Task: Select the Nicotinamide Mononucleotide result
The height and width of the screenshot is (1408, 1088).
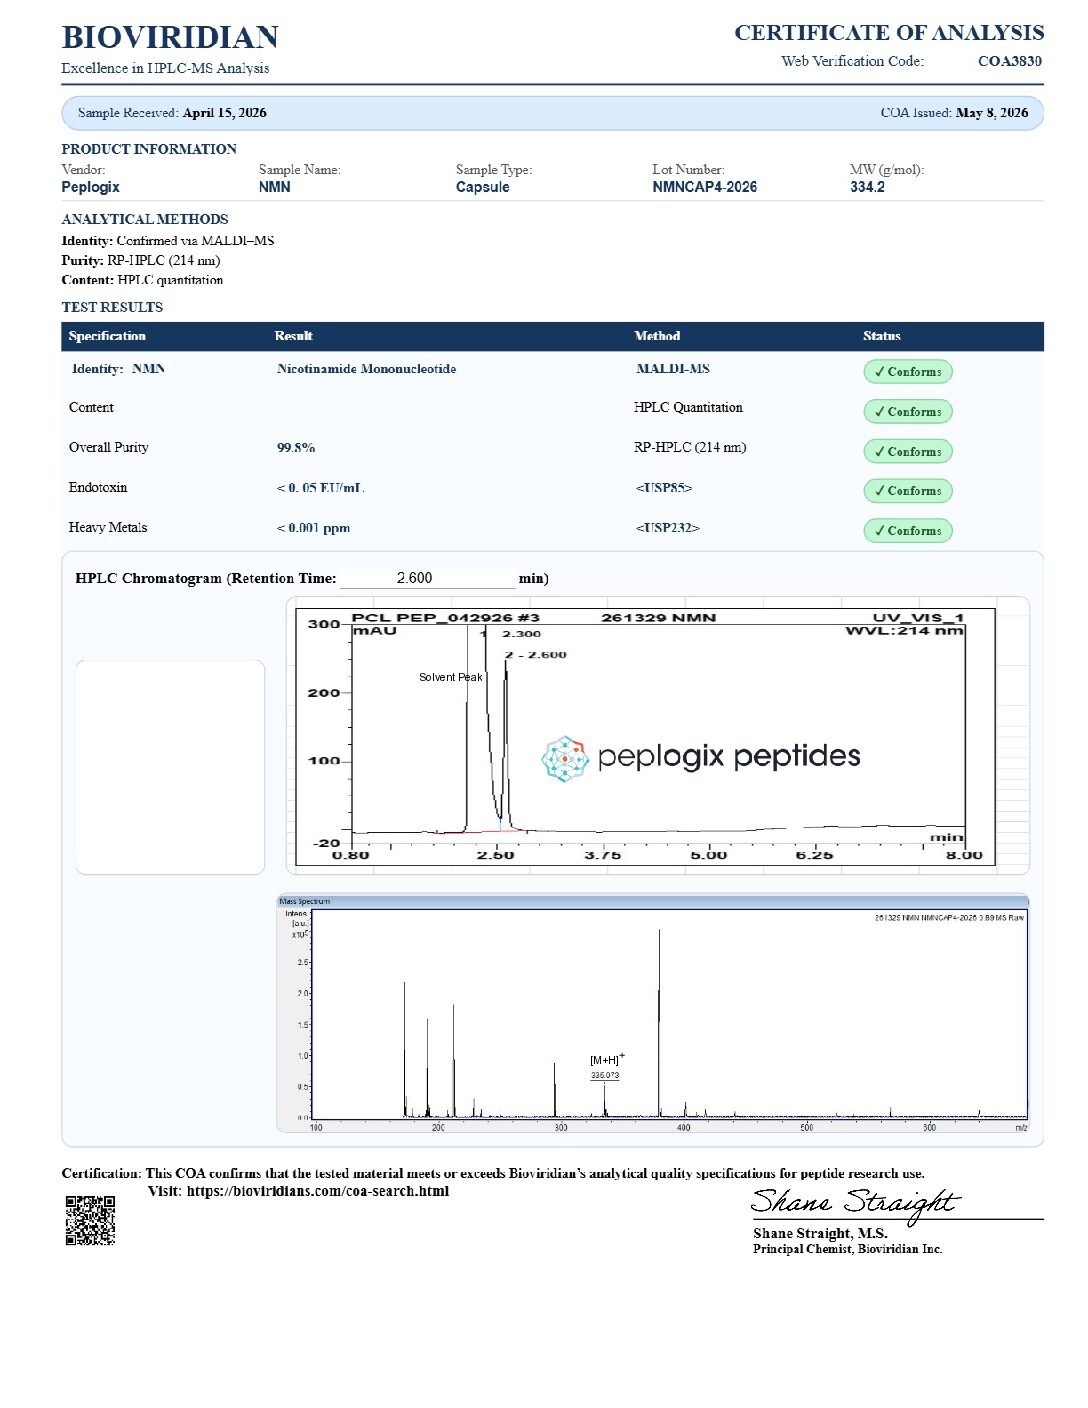Action: point(367,369)
